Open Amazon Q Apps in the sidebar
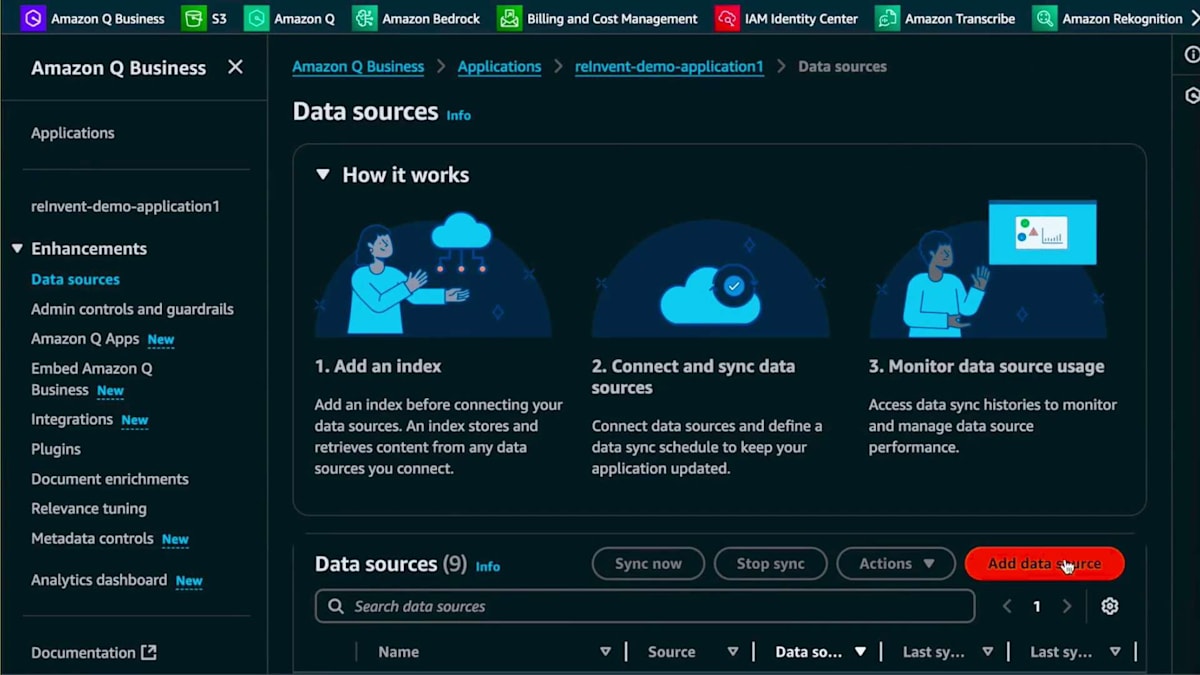 pos(85,339)
